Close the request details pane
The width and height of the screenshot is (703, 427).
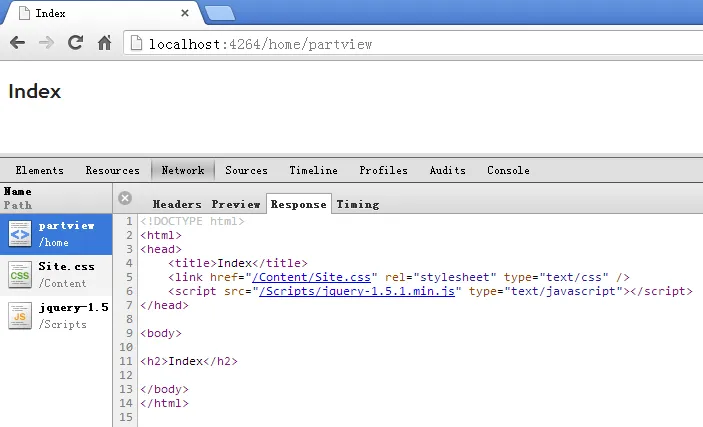125,198
